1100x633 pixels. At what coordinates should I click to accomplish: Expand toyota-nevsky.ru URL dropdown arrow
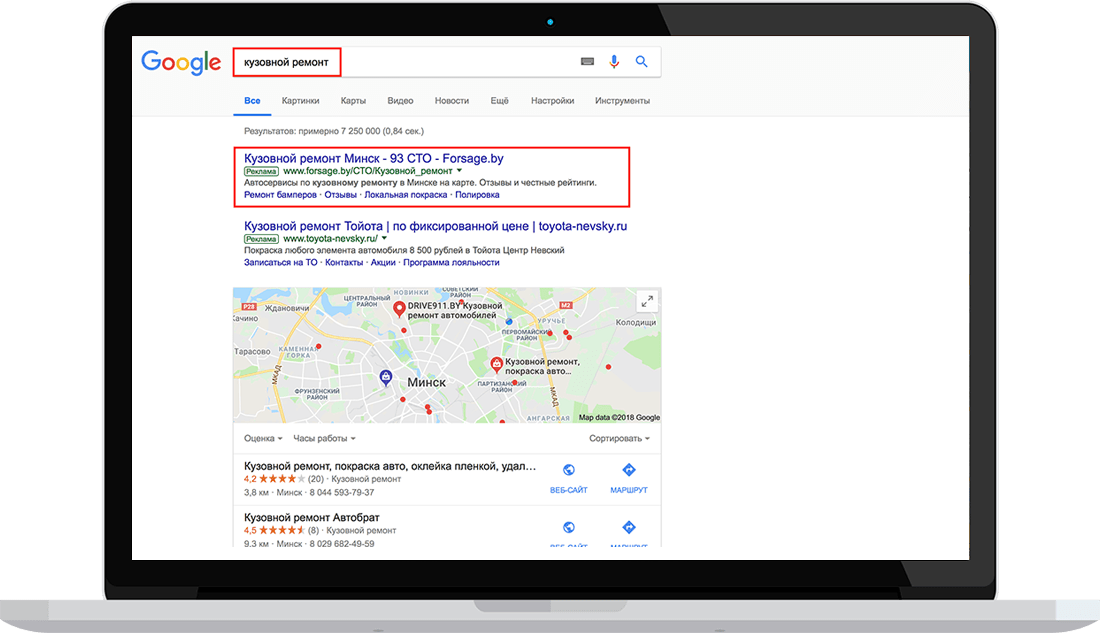coord(384,239)
